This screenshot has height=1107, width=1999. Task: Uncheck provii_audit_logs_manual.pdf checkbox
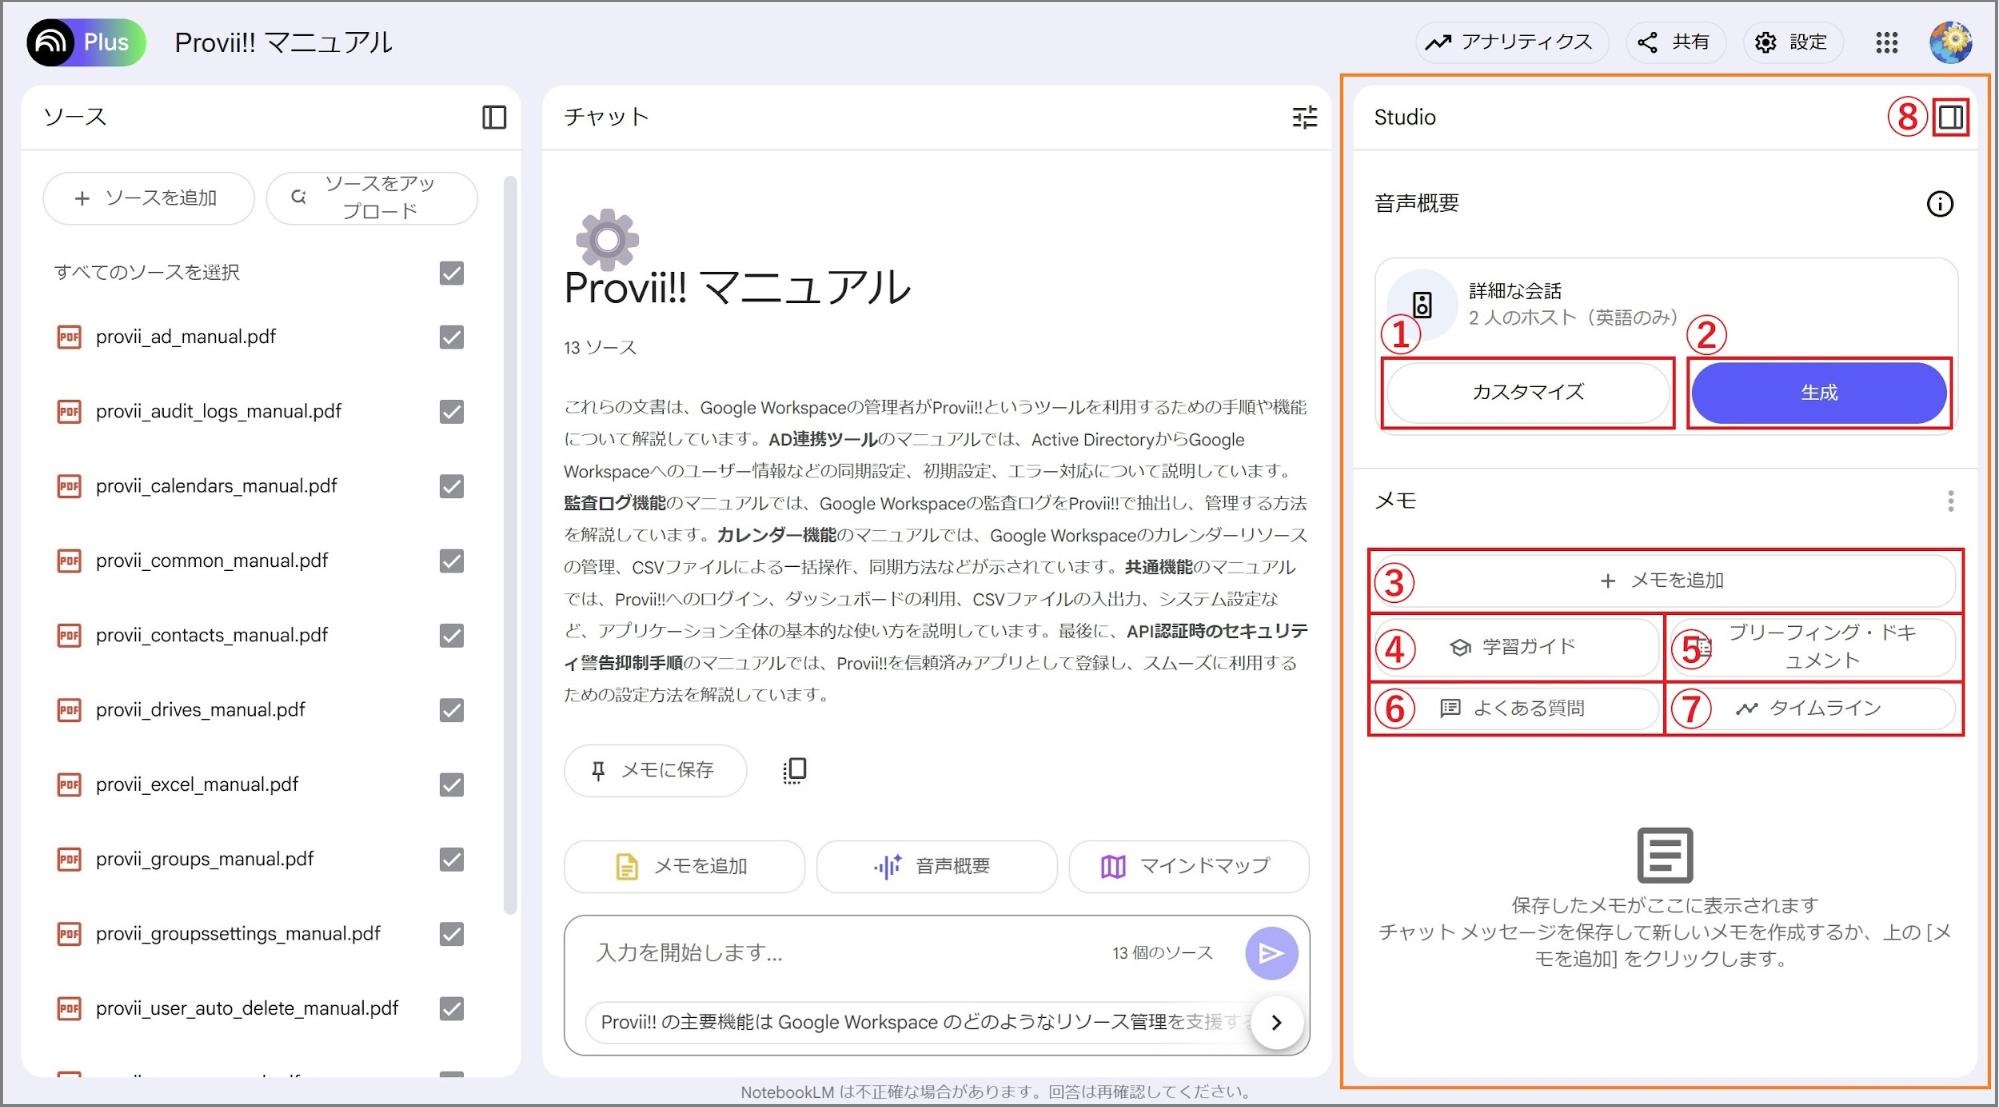[452, 412]
